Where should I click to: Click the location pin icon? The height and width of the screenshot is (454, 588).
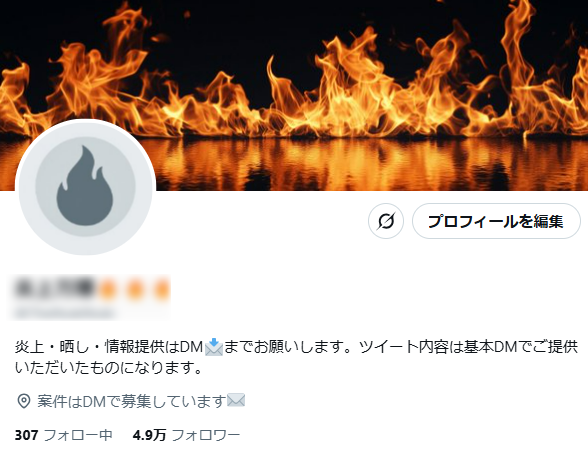click(24, 401)
